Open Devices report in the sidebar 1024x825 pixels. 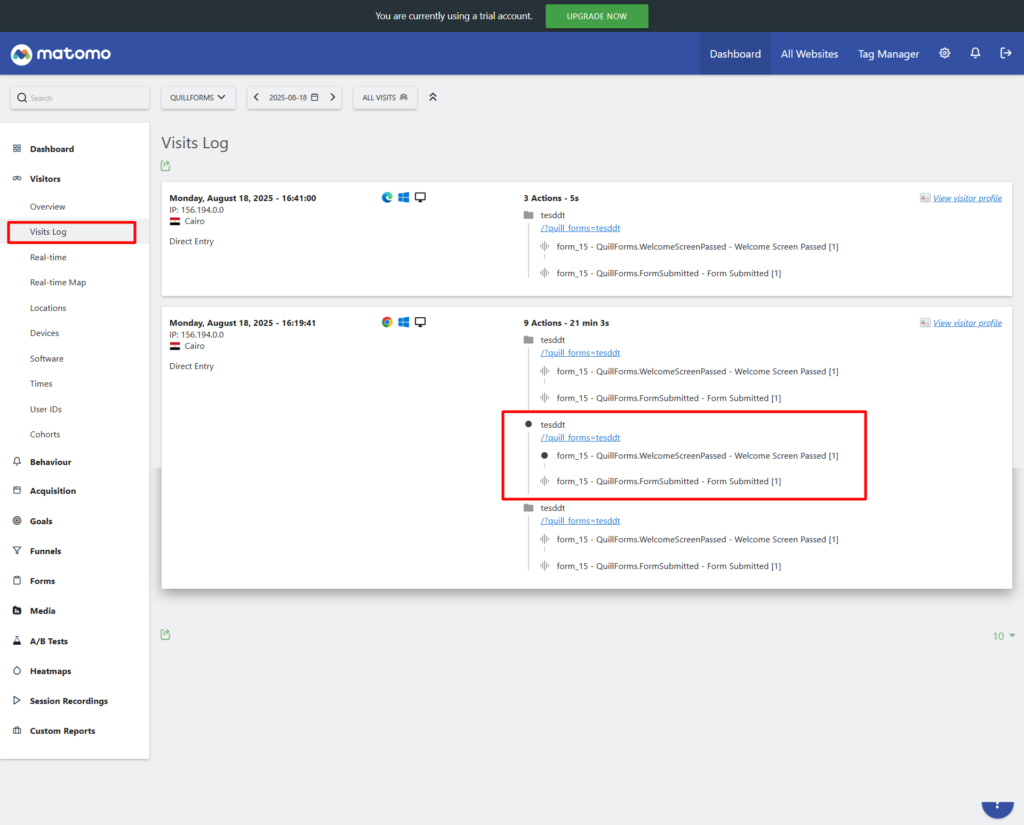[x=44, y=333]
